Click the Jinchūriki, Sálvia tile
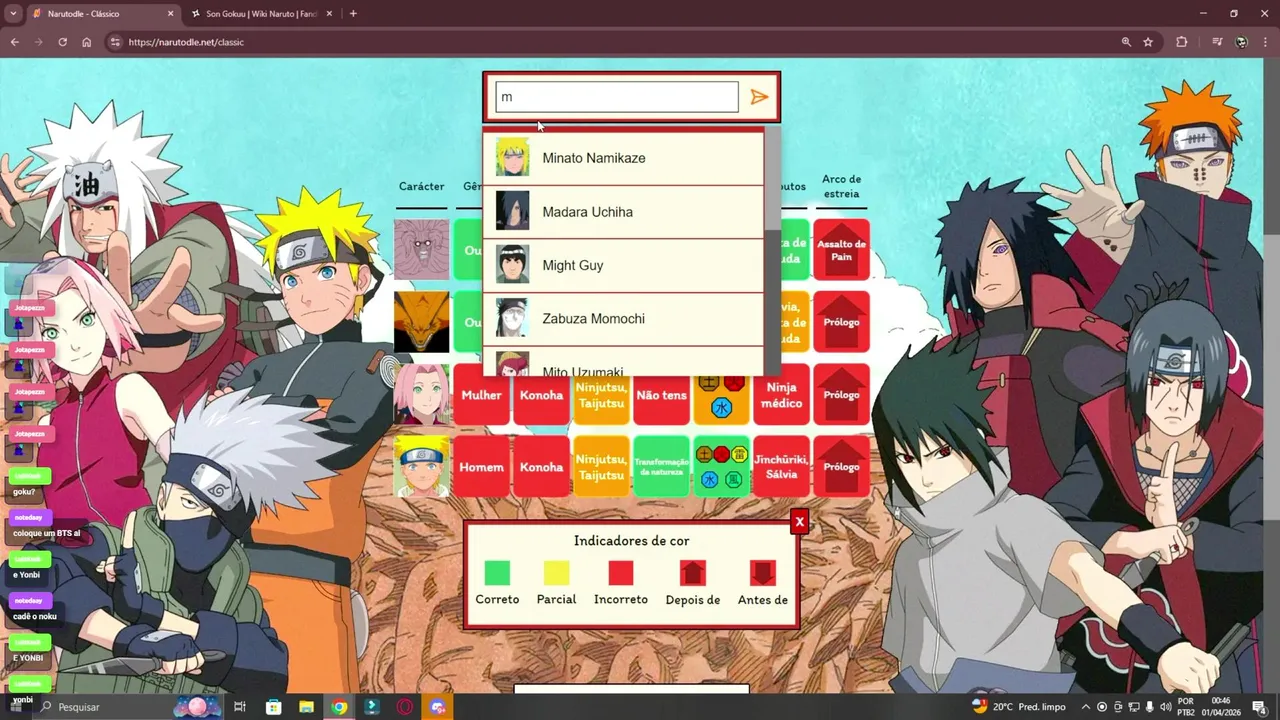This screenshot has width=1280, height=720. [x=781, y=466]
